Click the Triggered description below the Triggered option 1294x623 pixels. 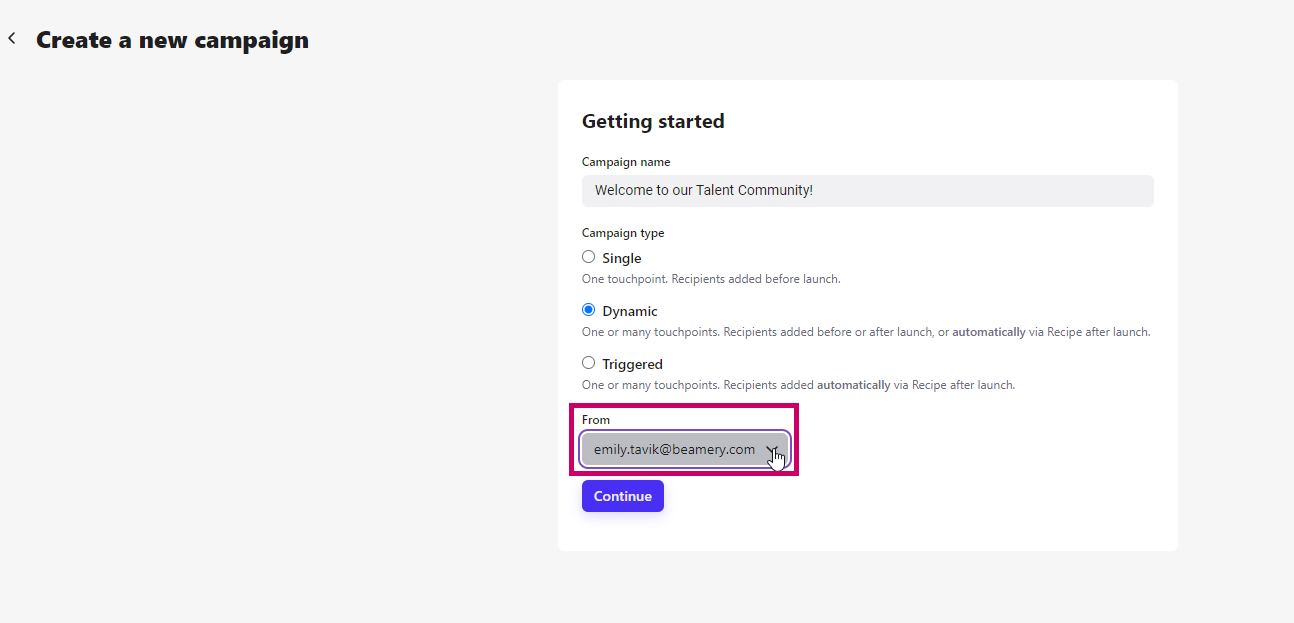798,385
